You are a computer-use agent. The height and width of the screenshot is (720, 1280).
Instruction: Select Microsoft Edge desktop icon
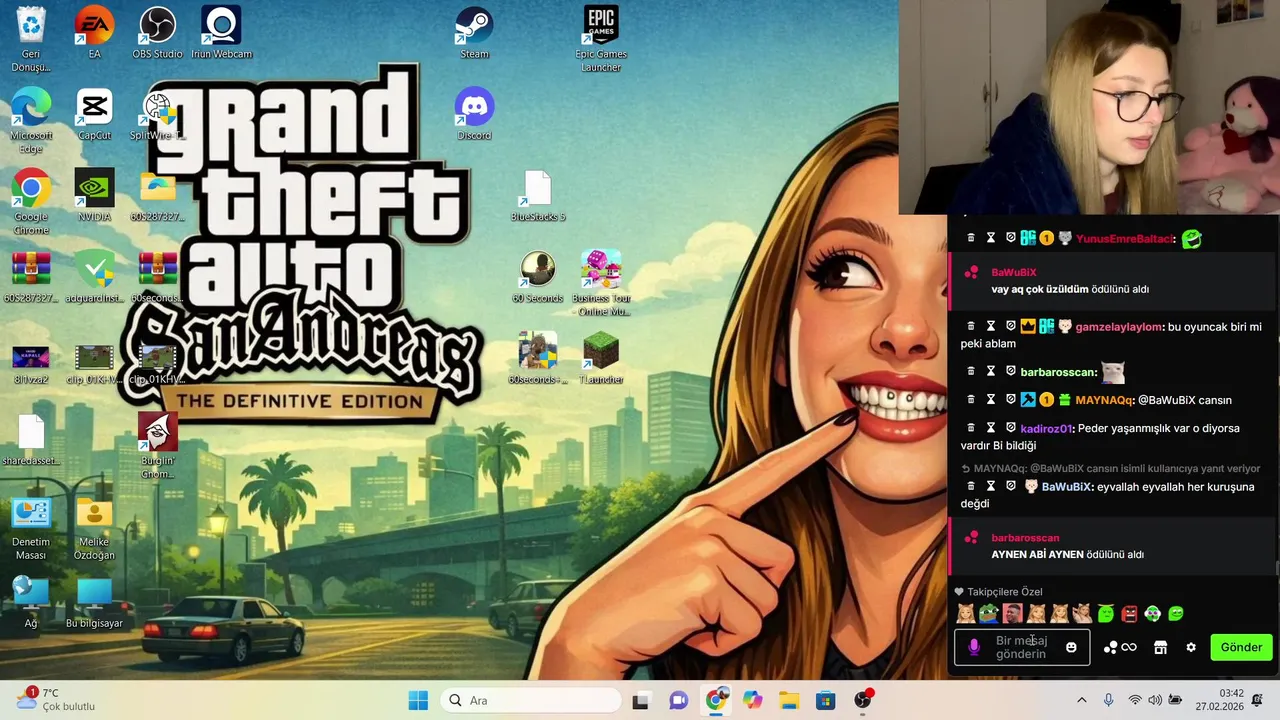click(x=31, y=120)
